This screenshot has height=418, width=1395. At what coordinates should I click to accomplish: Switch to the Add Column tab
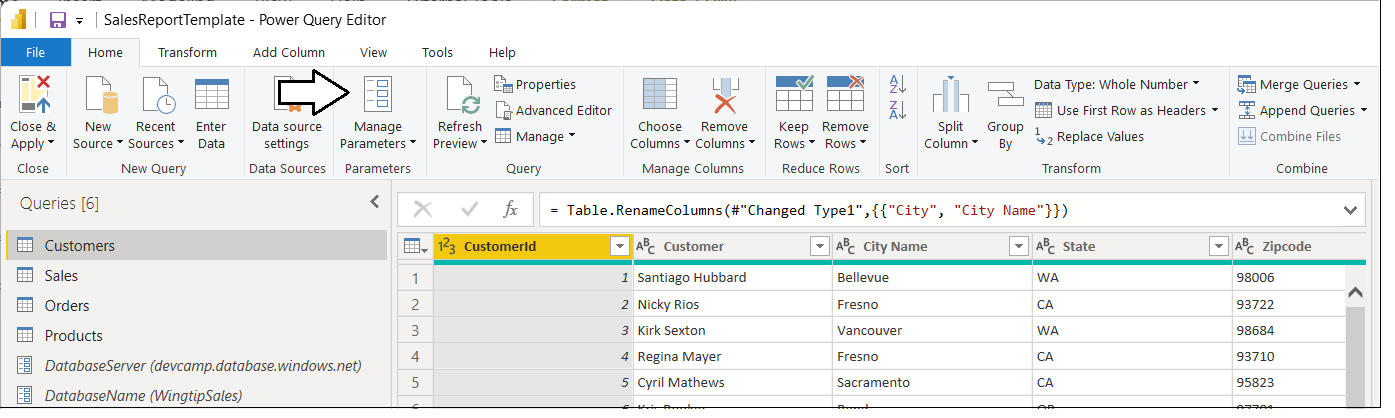(289, 52)
